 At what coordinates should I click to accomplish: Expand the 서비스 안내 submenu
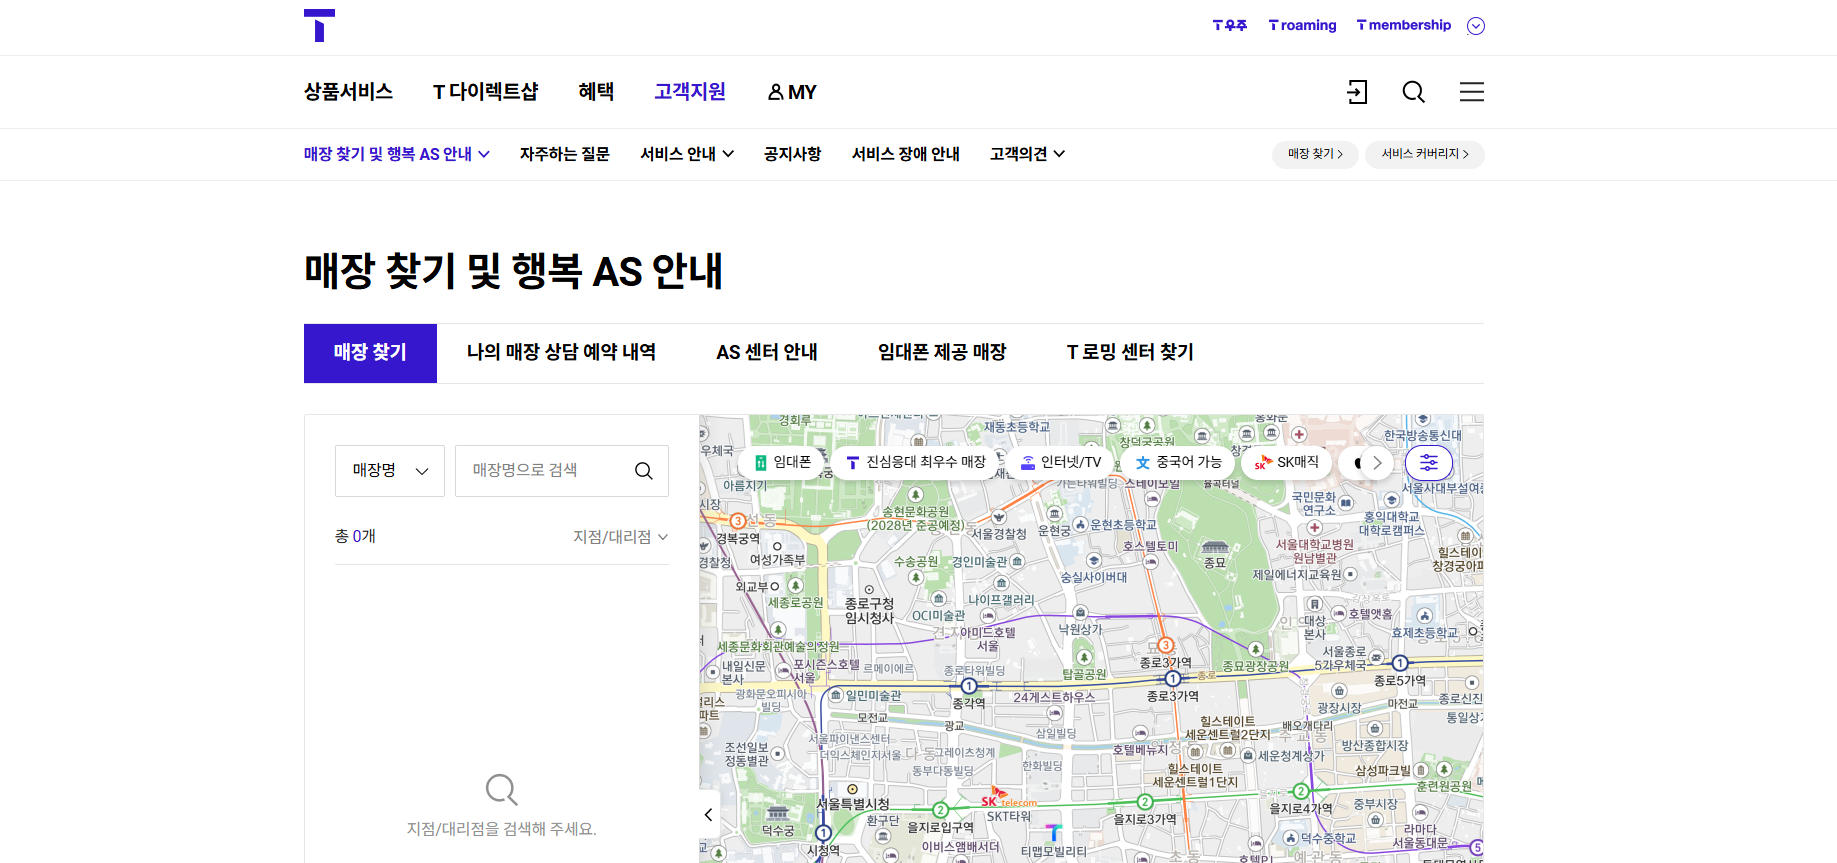(687, 154)
